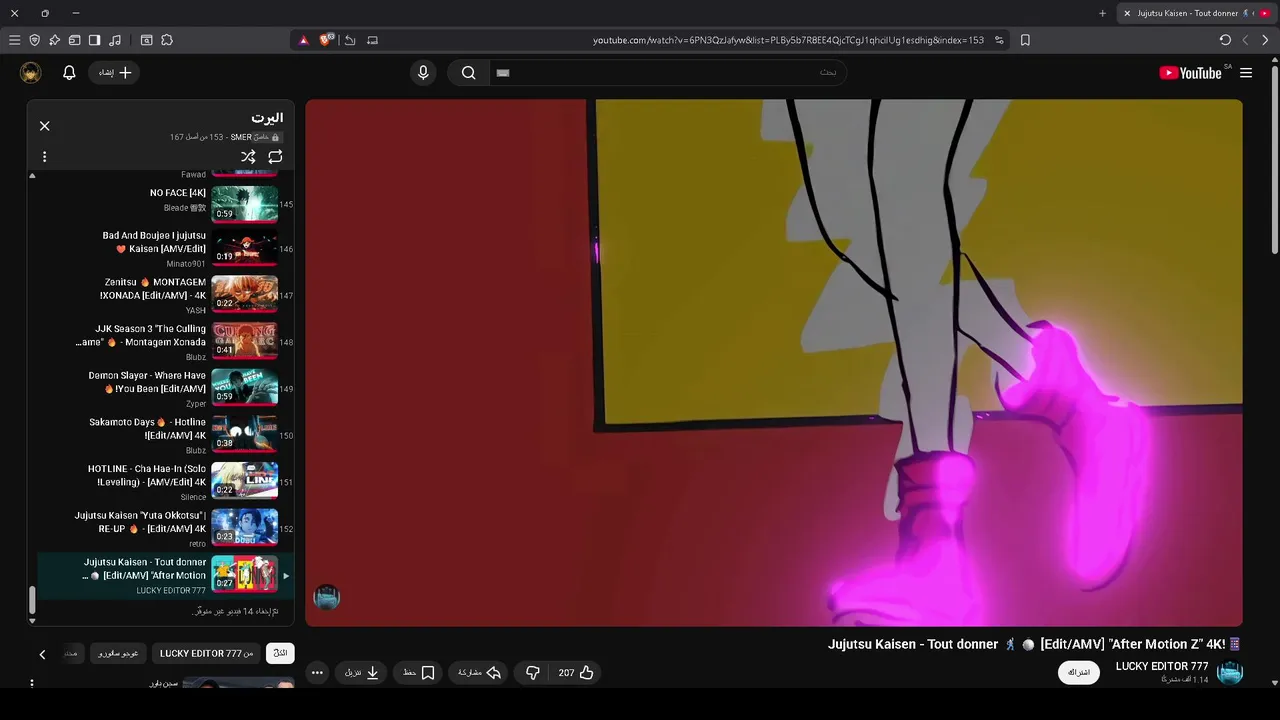The image size is (1280, 720).
Task: Open the YouTube guide hamburger menu
Action: [1246, 72]
